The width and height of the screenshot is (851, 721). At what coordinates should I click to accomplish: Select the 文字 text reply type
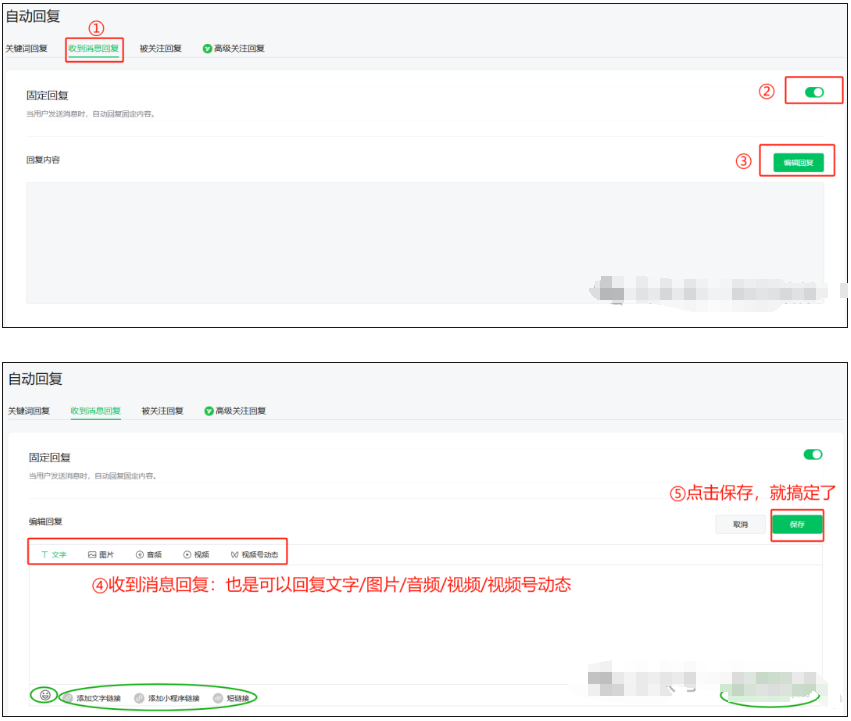[54, 554]
